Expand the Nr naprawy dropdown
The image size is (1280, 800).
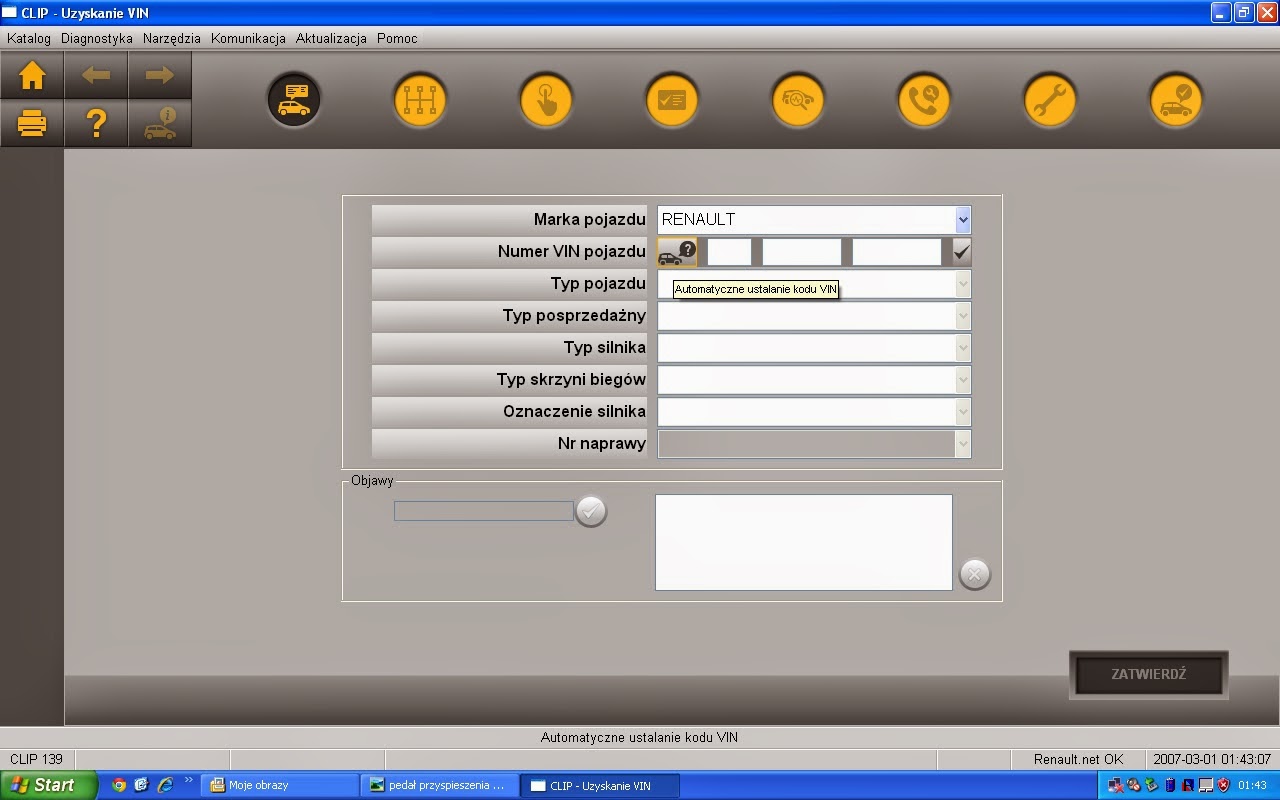[963, 444]
